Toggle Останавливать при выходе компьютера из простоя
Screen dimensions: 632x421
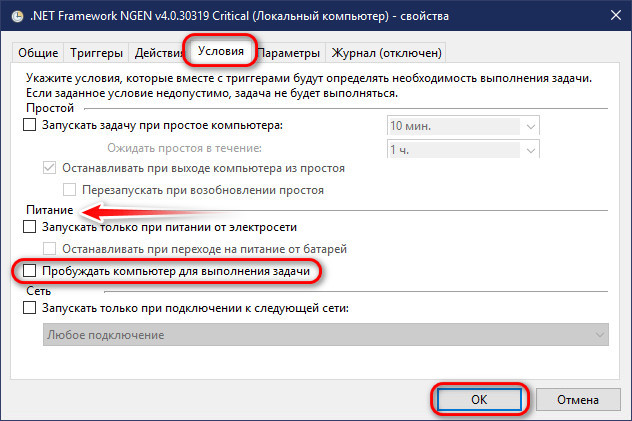(x=49, y=168)
